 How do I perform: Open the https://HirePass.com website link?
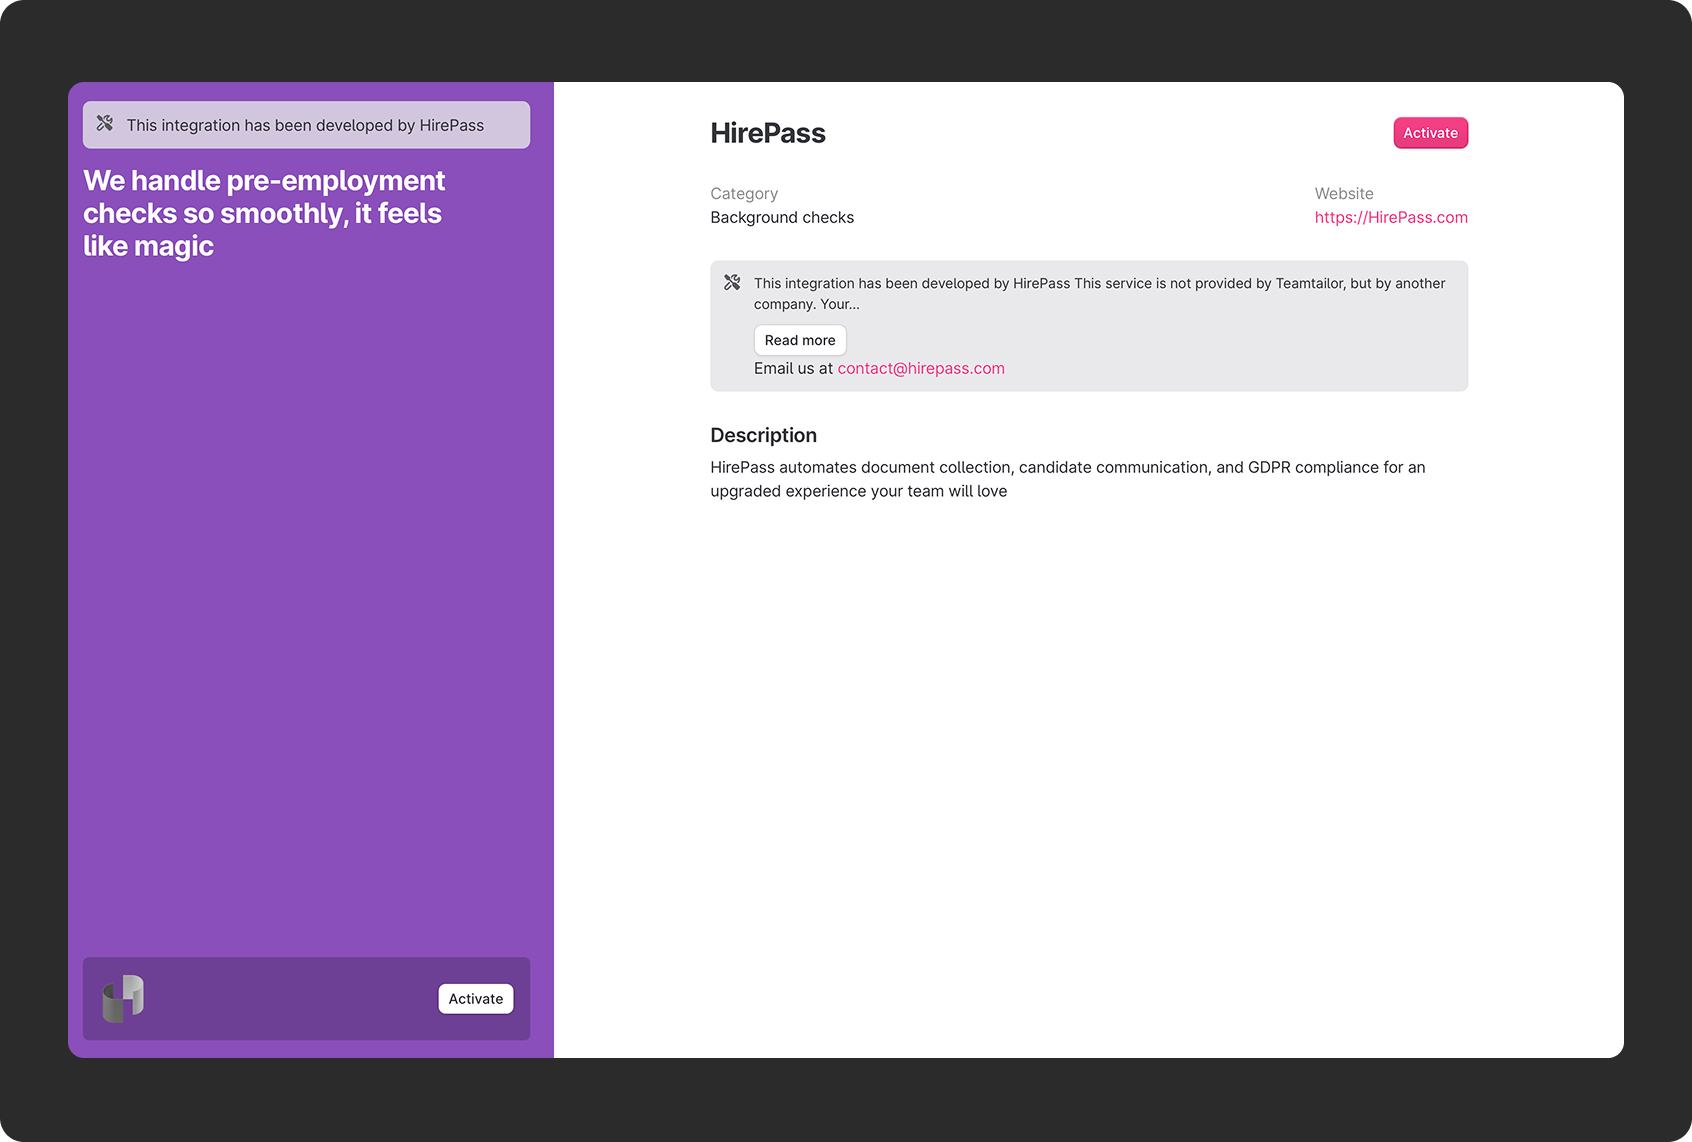(x=1391, y=217)
